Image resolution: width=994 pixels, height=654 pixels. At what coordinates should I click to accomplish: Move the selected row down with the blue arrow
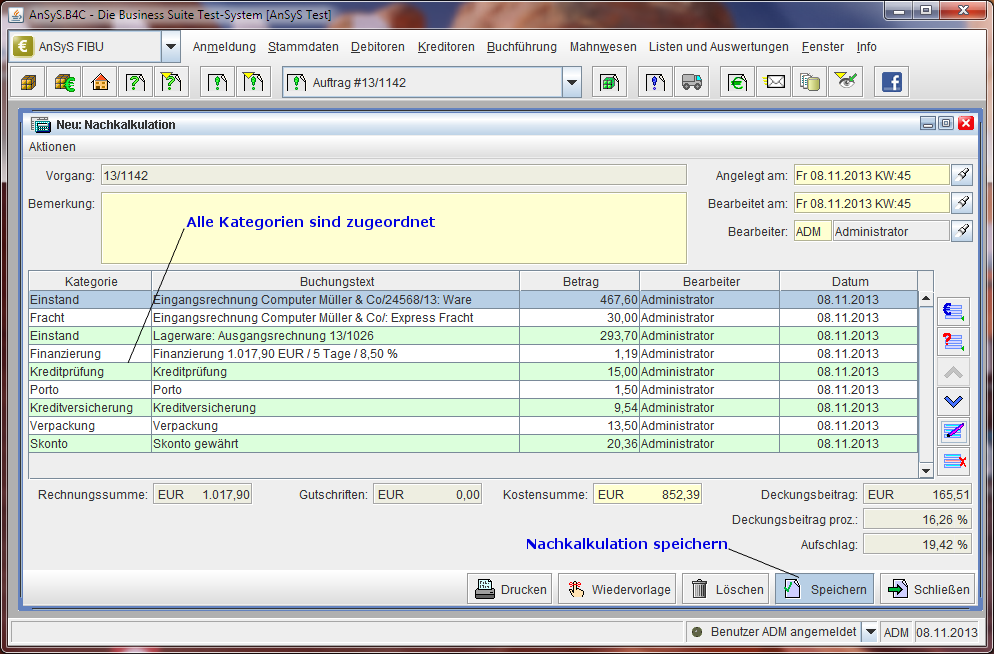pyautogui.click(x=954, y=401)
